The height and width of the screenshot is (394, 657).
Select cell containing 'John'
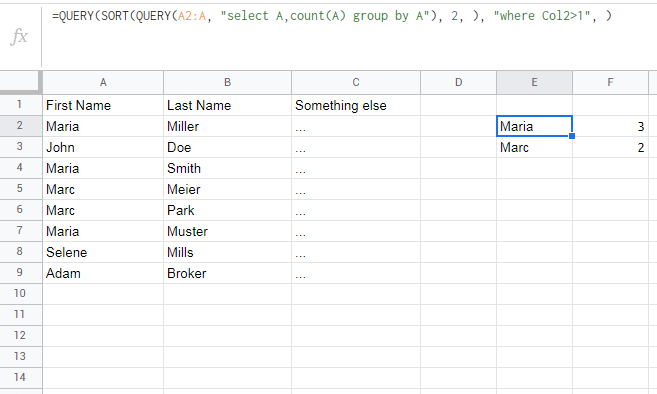point(103,147)
